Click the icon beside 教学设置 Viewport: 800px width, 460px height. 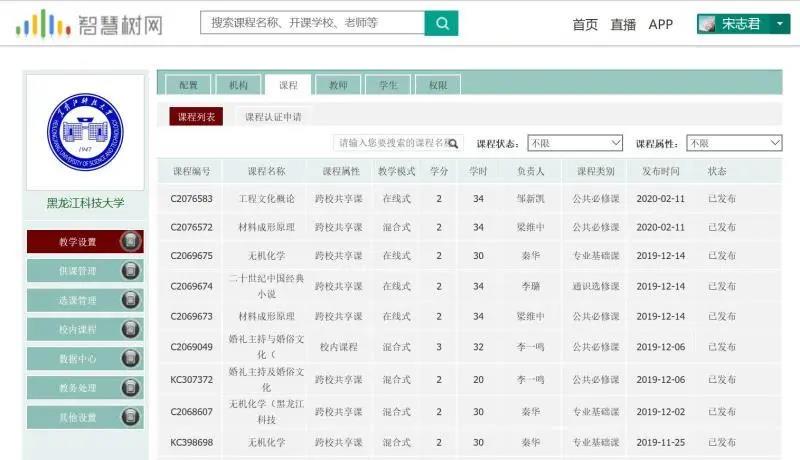point(130,241)
